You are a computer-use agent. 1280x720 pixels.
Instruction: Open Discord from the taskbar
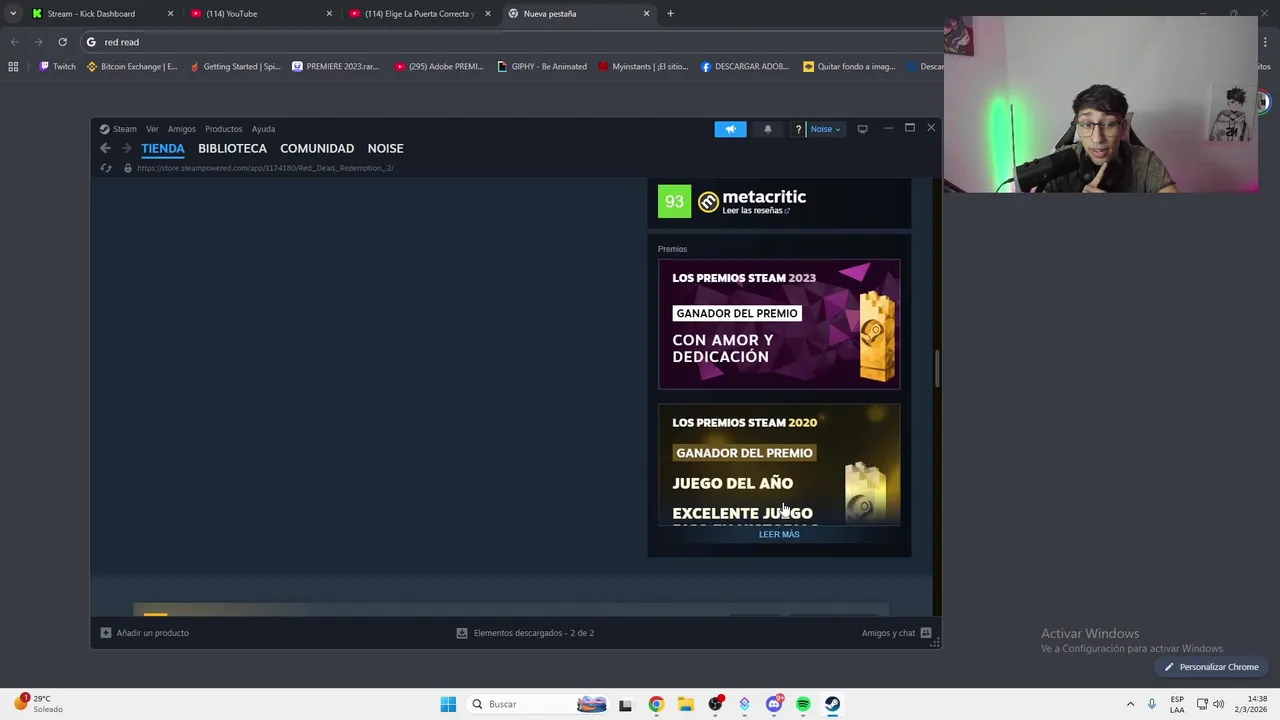[x=774, y=704]
